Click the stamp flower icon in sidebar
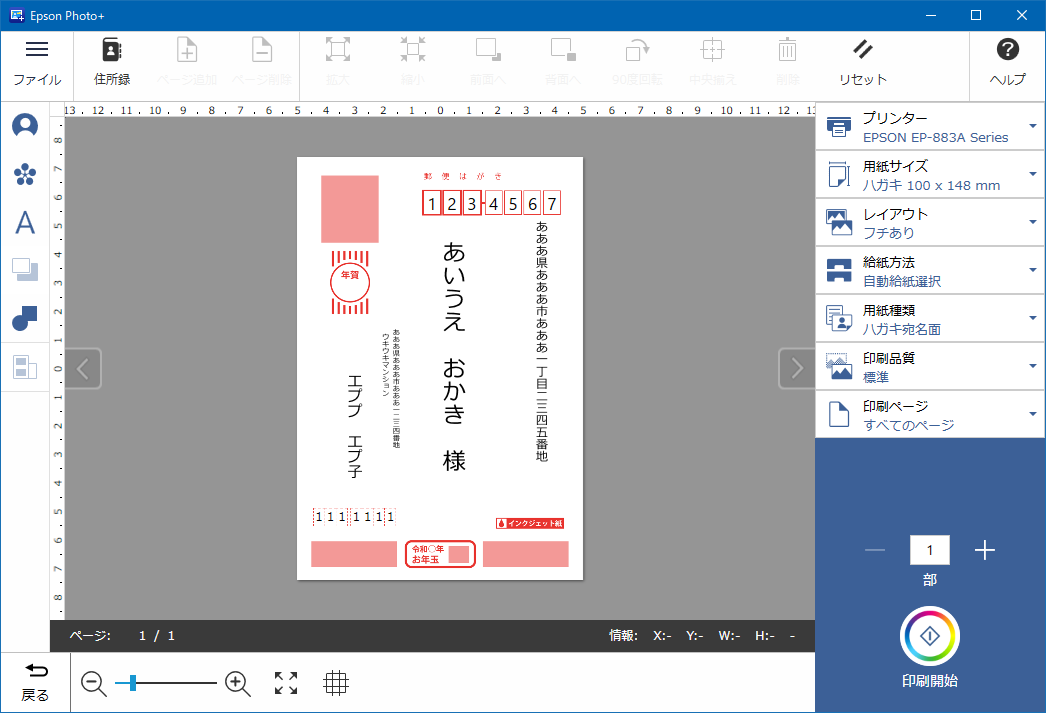 pos(25,175)
